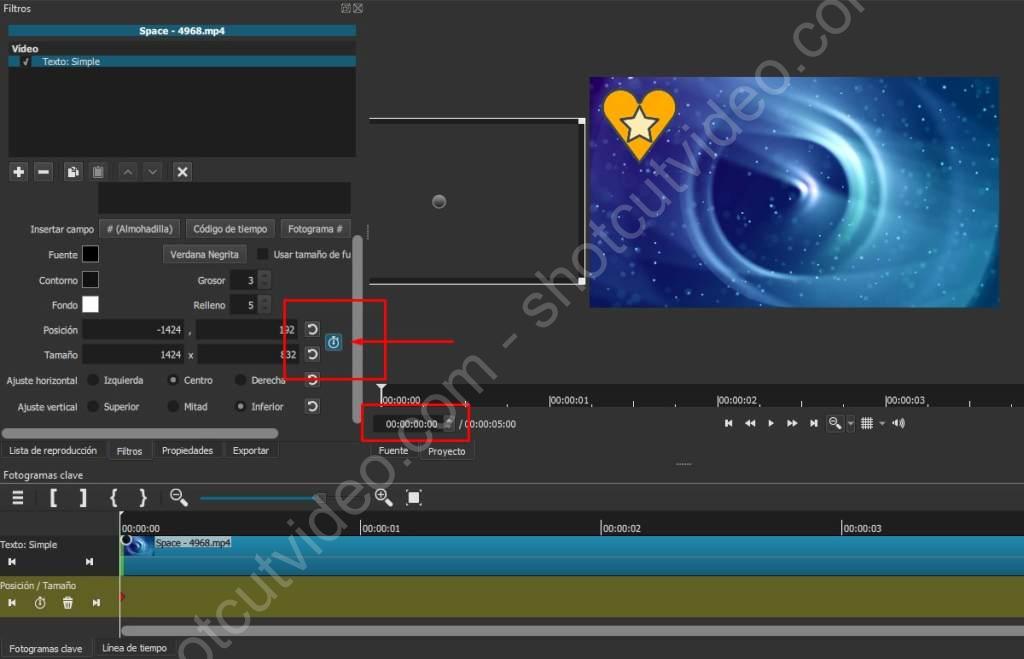The image size is (1024, 659).
Task: Insert Código de tiempo field
Action: coord(230,228)
